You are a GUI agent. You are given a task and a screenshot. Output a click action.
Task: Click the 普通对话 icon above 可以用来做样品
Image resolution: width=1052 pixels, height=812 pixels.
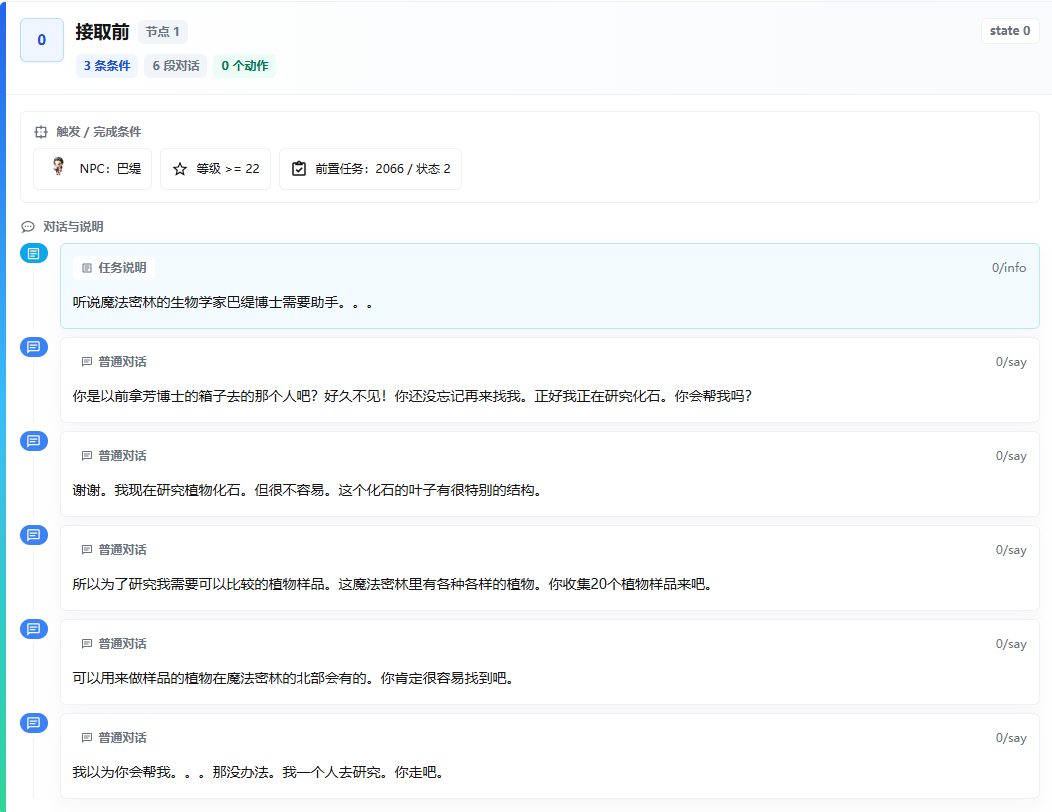87,644
